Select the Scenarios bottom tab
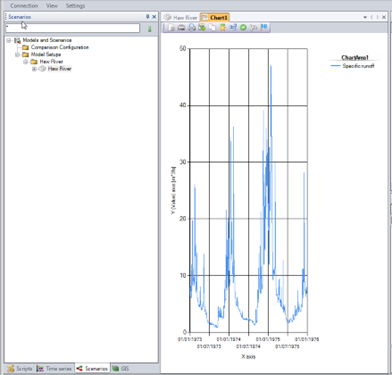The image size is (392, 375). 92,368
